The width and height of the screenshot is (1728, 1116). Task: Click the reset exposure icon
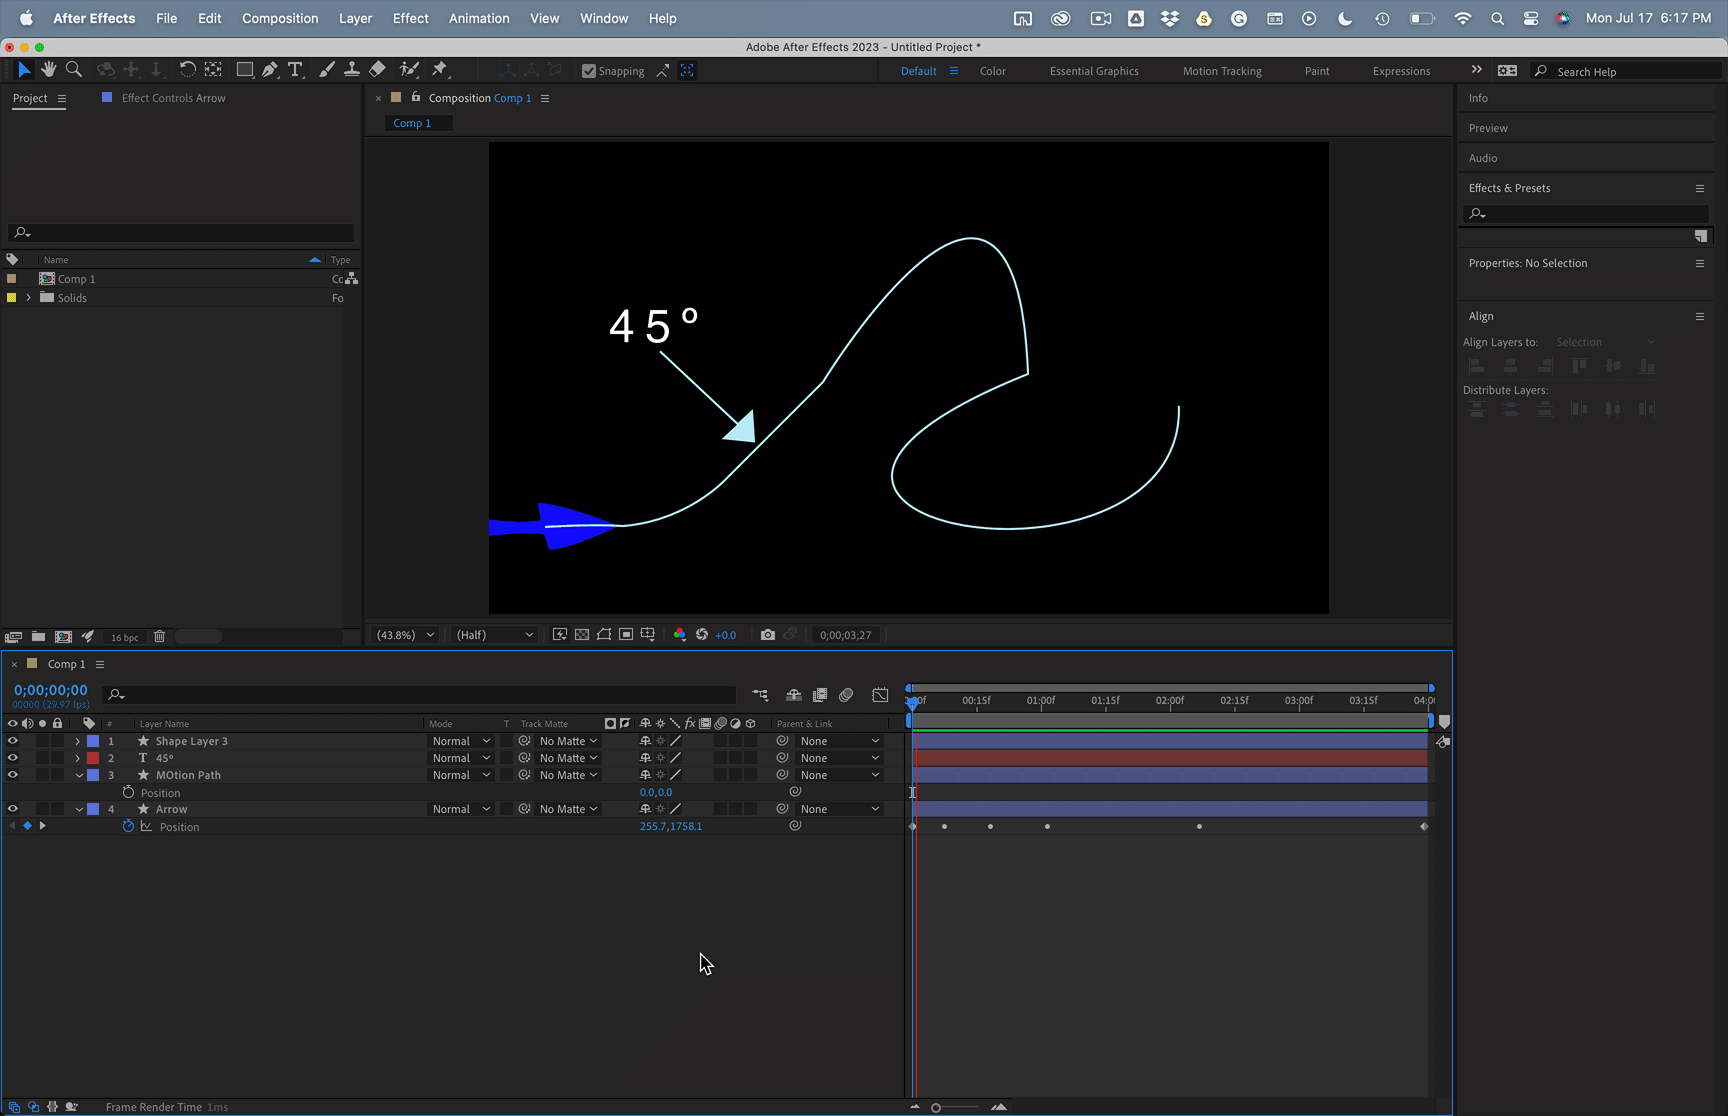702,635
